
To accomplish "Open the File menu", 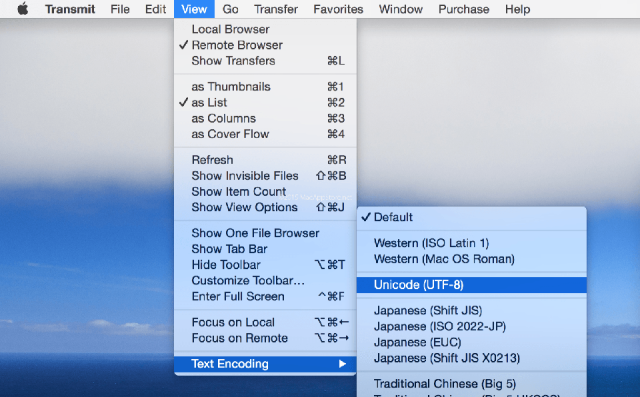I will click(x=120, y=9).
